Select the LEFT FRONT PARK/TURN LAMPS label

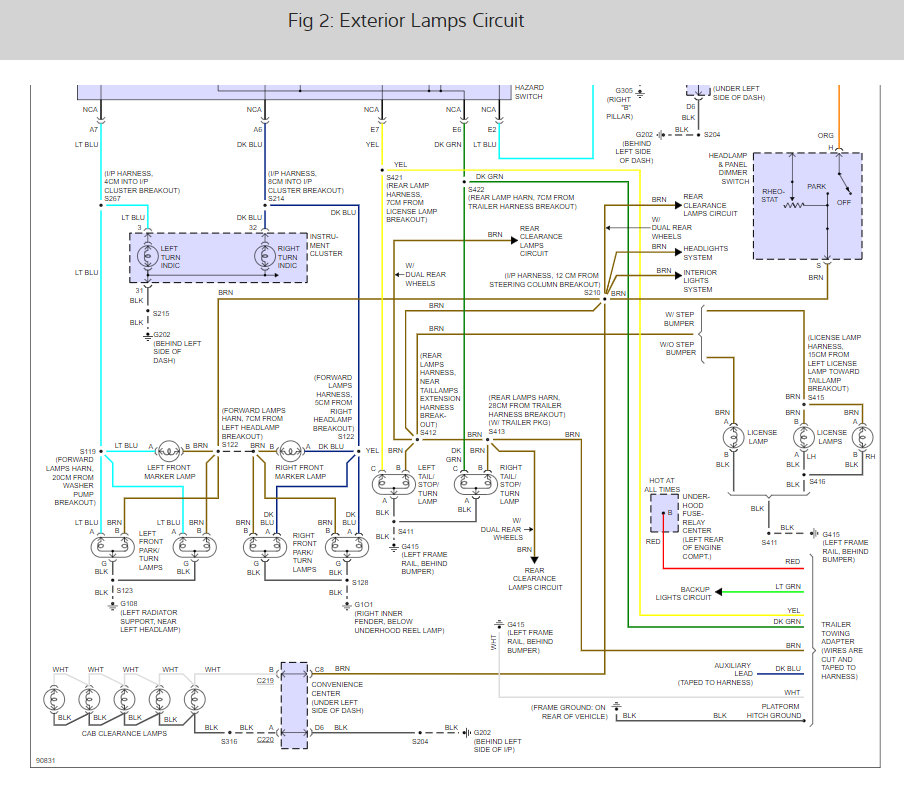(x=150, y=551)
